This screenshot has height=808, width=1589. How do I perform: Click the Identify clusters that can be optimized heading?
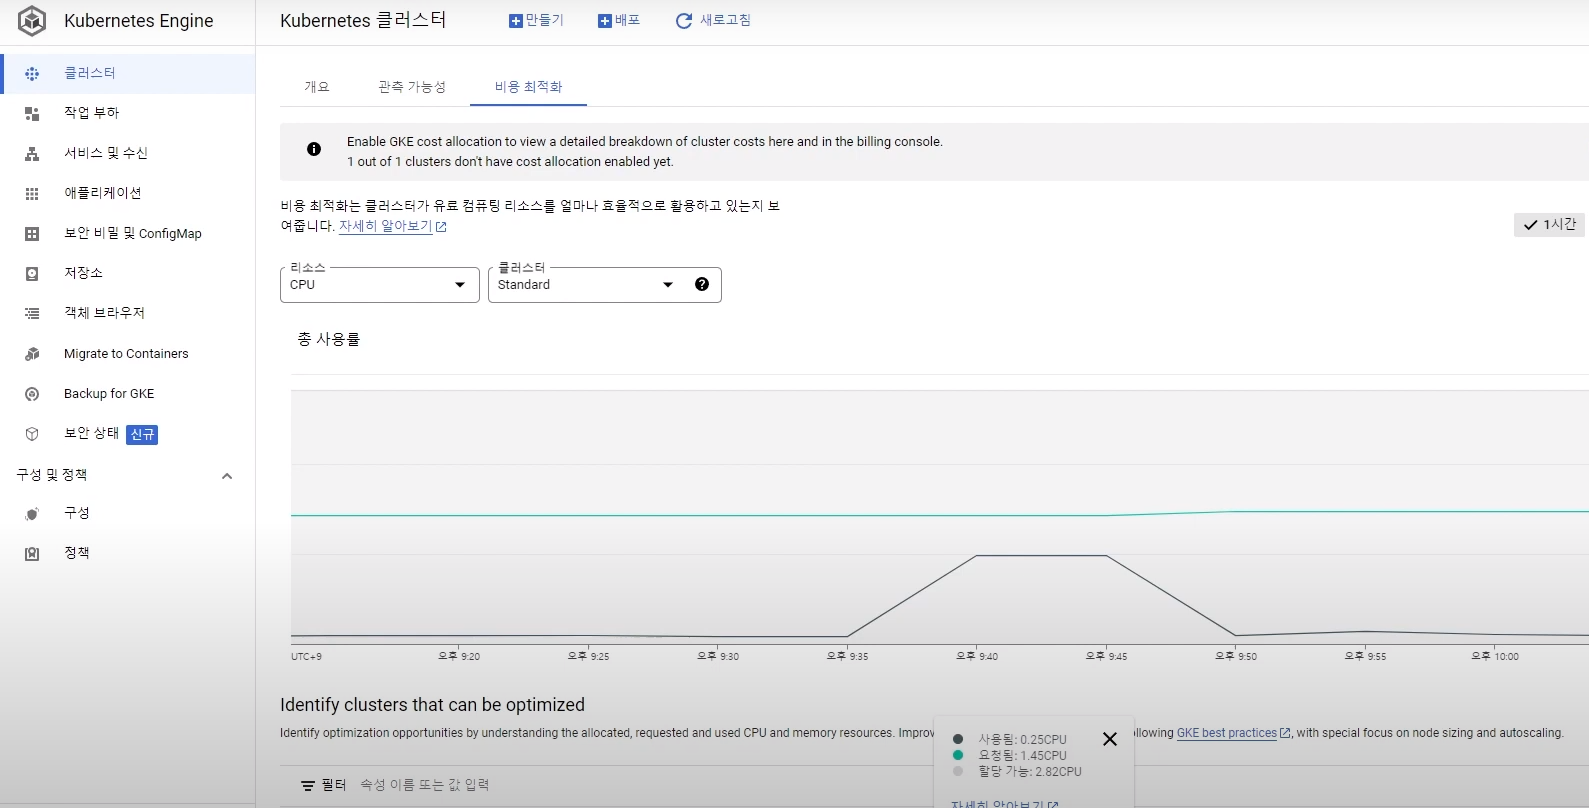click(432, 705)
